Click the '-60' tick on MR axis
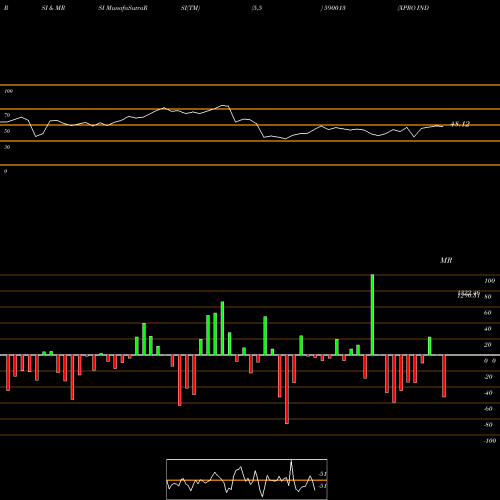The image size is (500, 500). (488, 409)
